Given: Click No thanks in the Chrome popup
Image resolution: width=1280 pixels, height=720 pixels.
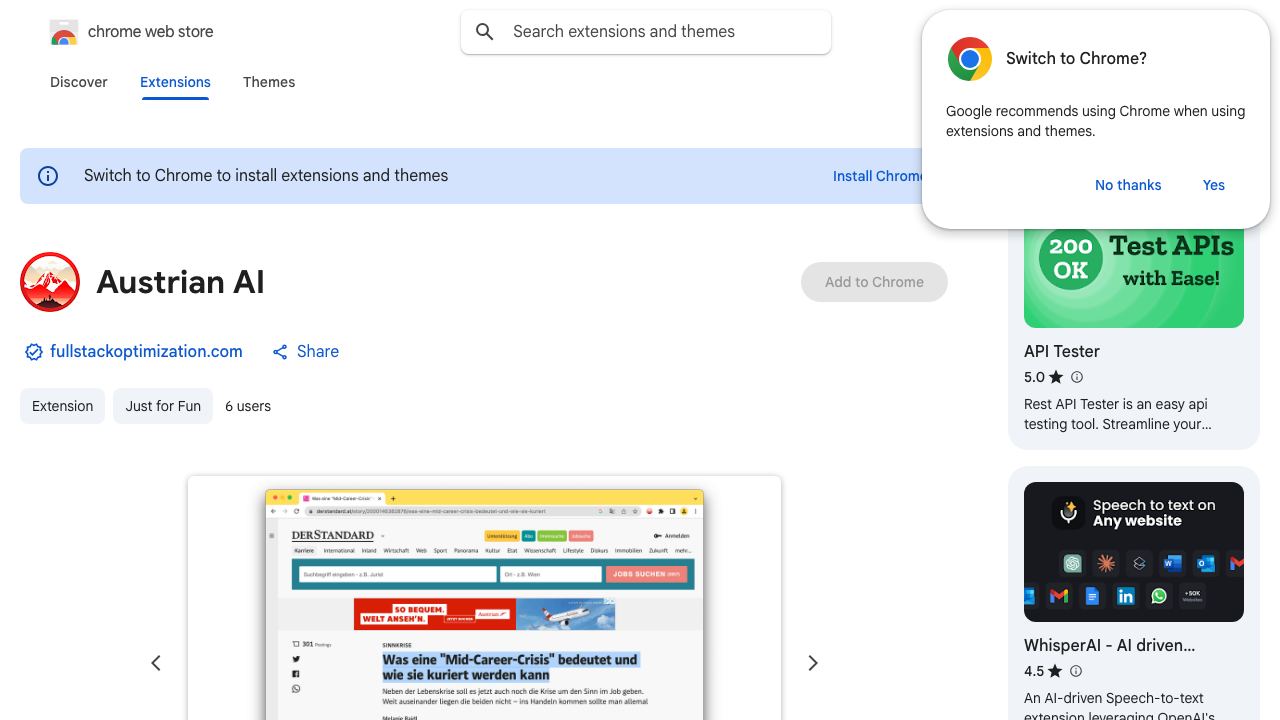Looking at the screenshot, I should tap(1128, 185).
